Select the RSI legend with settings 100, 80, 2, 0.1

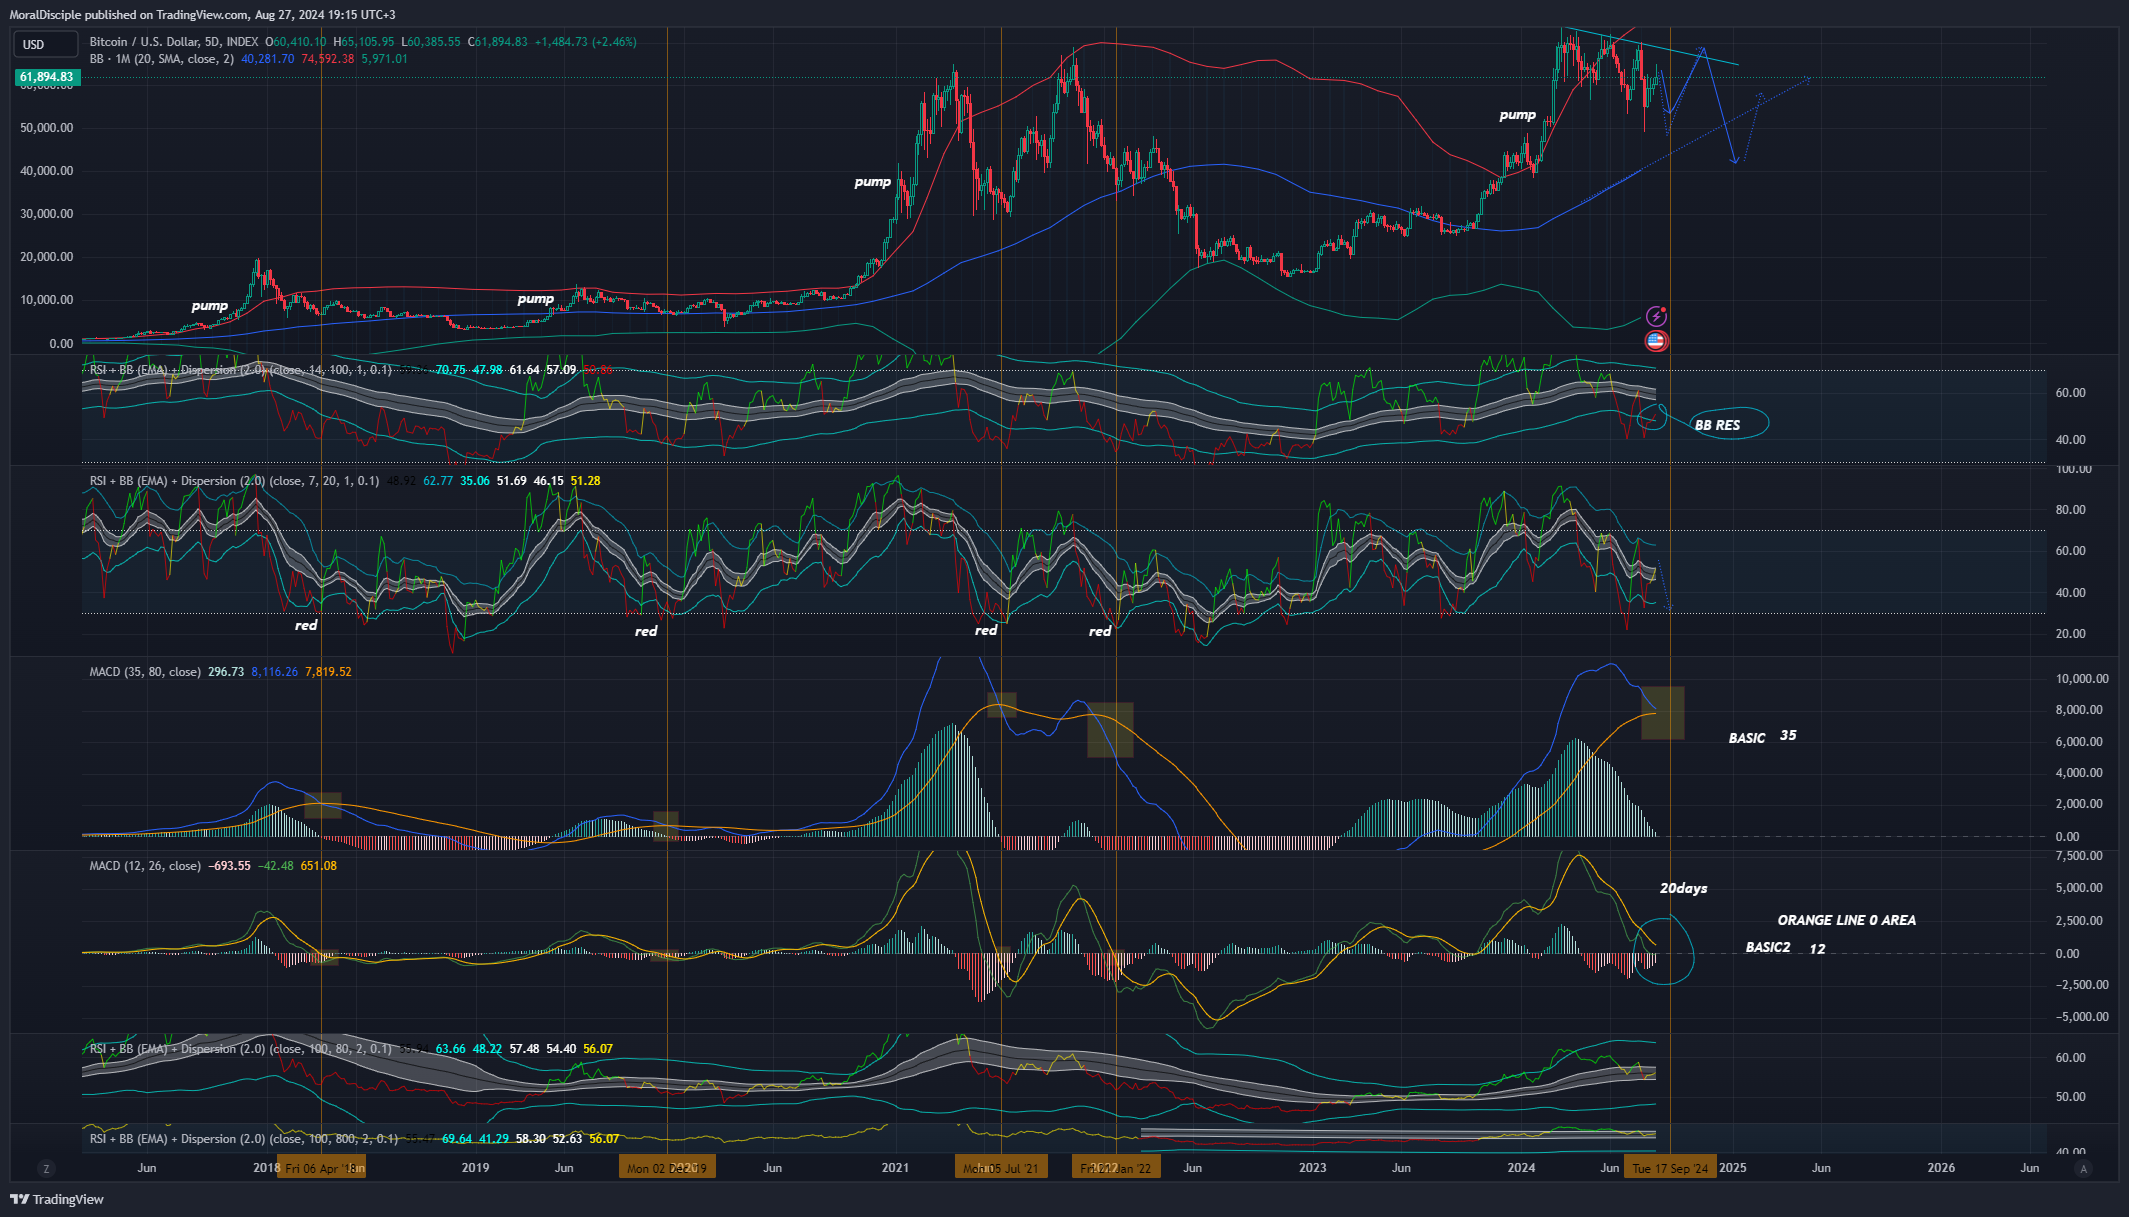241,1049
